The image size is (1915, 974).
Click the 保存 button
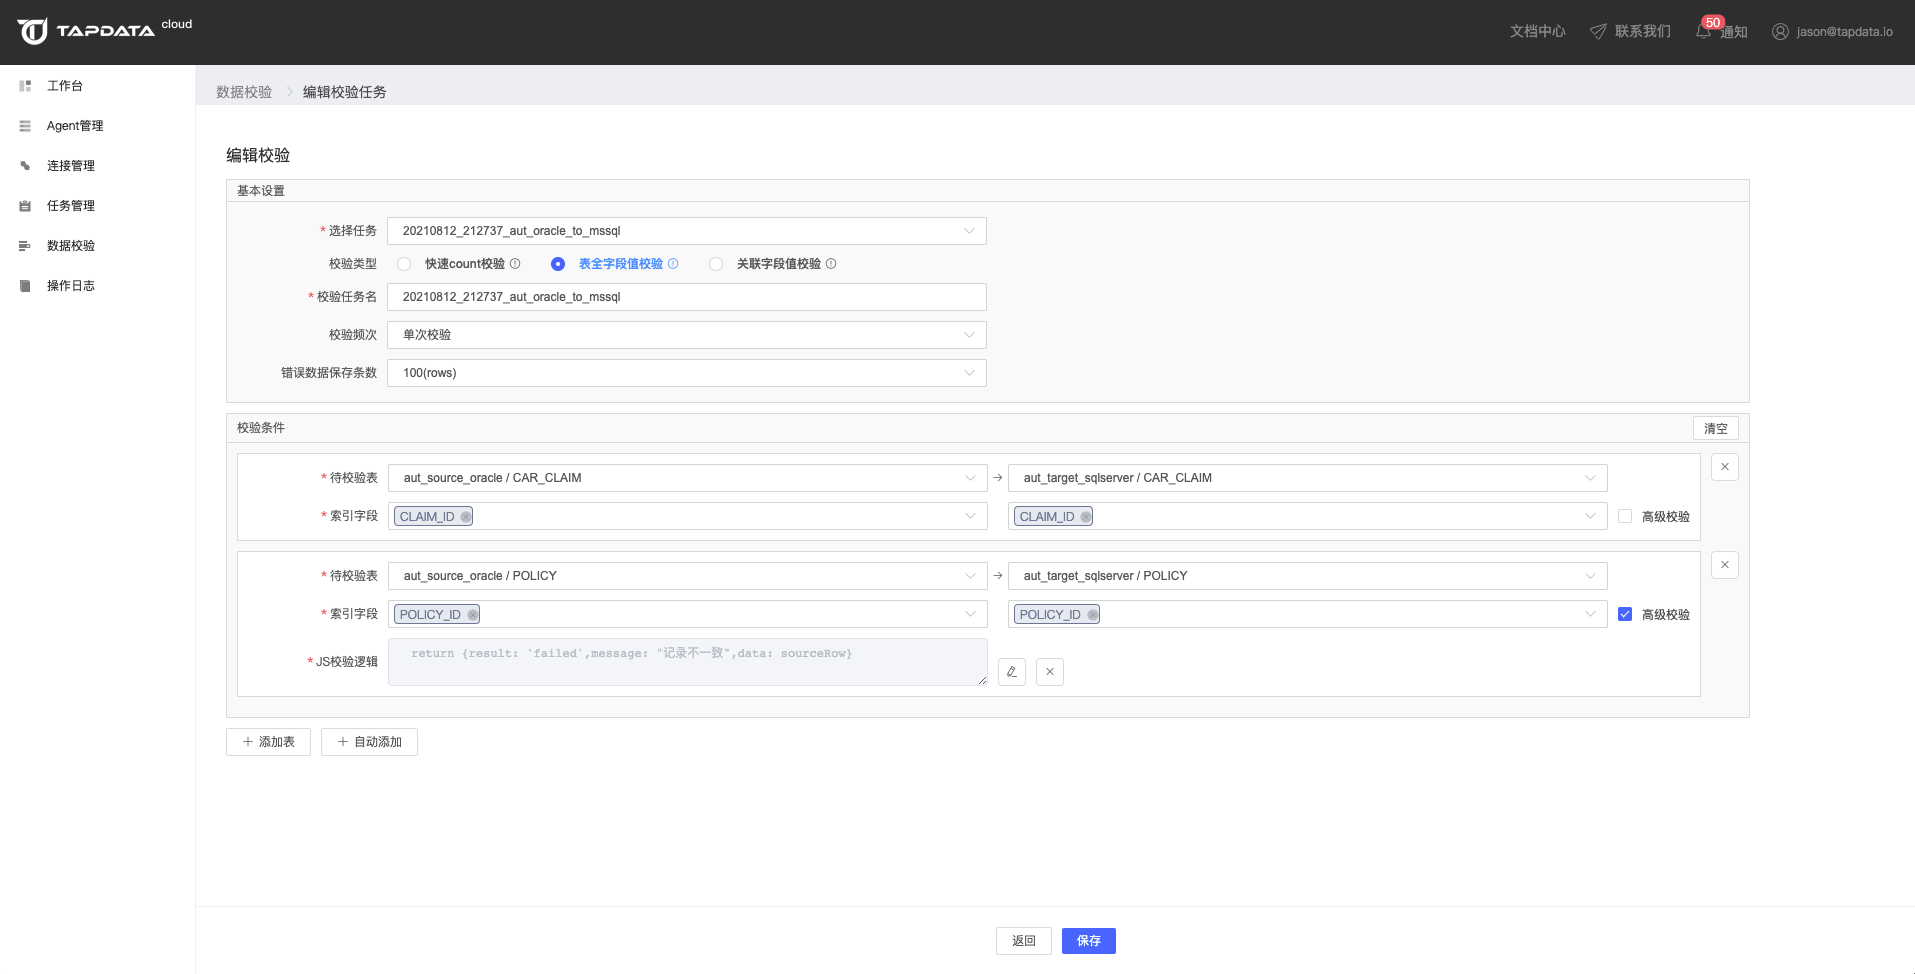[1088, 941]
